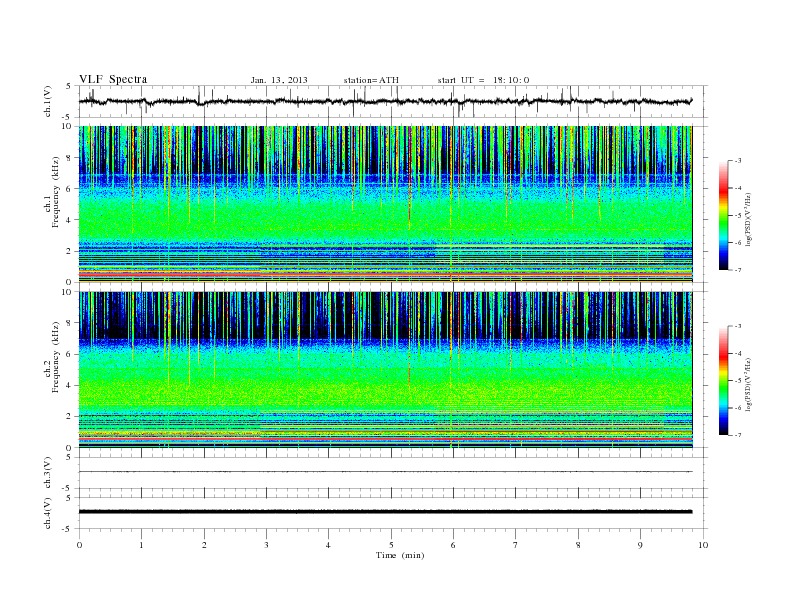This screenshot has height=612, width=792.
Task: Click the "ch.3(V)" axis label
Action: (x=48, y=473)
